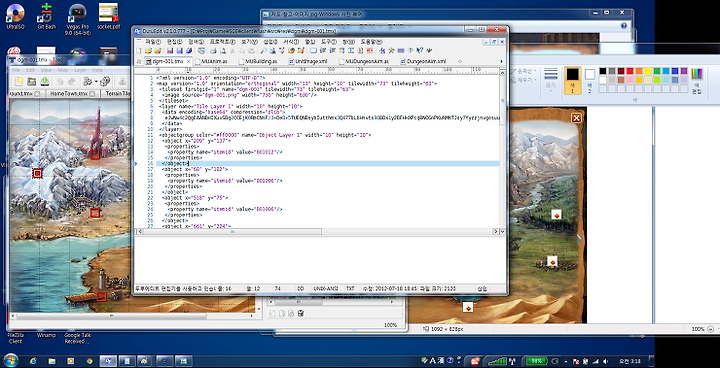
Task: Switch to the MUAnim.as tab in DuruEdit
Action: (212, 61)
